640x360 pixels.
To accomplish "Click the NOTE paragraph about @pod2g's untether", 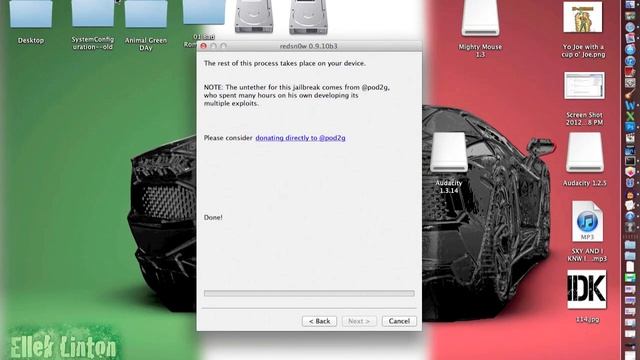I will 296,95.
